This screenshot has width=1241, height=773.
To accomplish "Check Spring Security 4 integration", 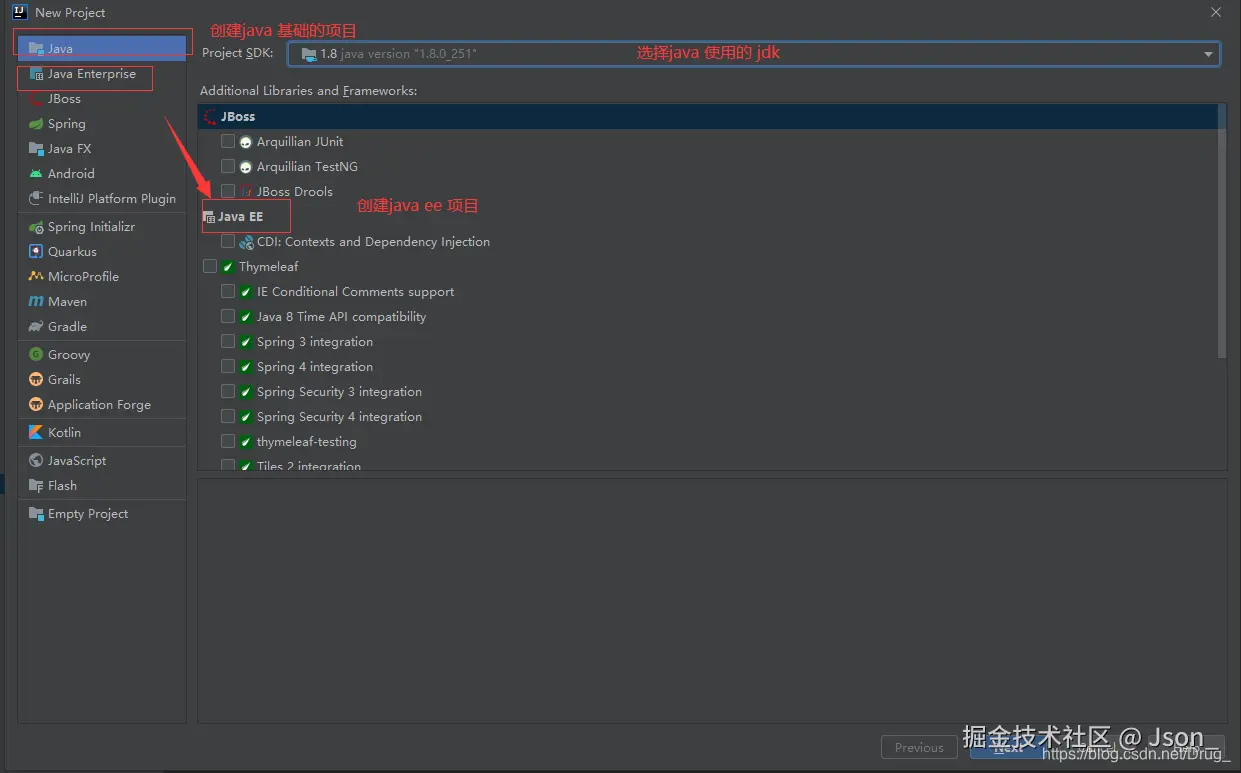I will pyautogui.click(x=228, y=417).
